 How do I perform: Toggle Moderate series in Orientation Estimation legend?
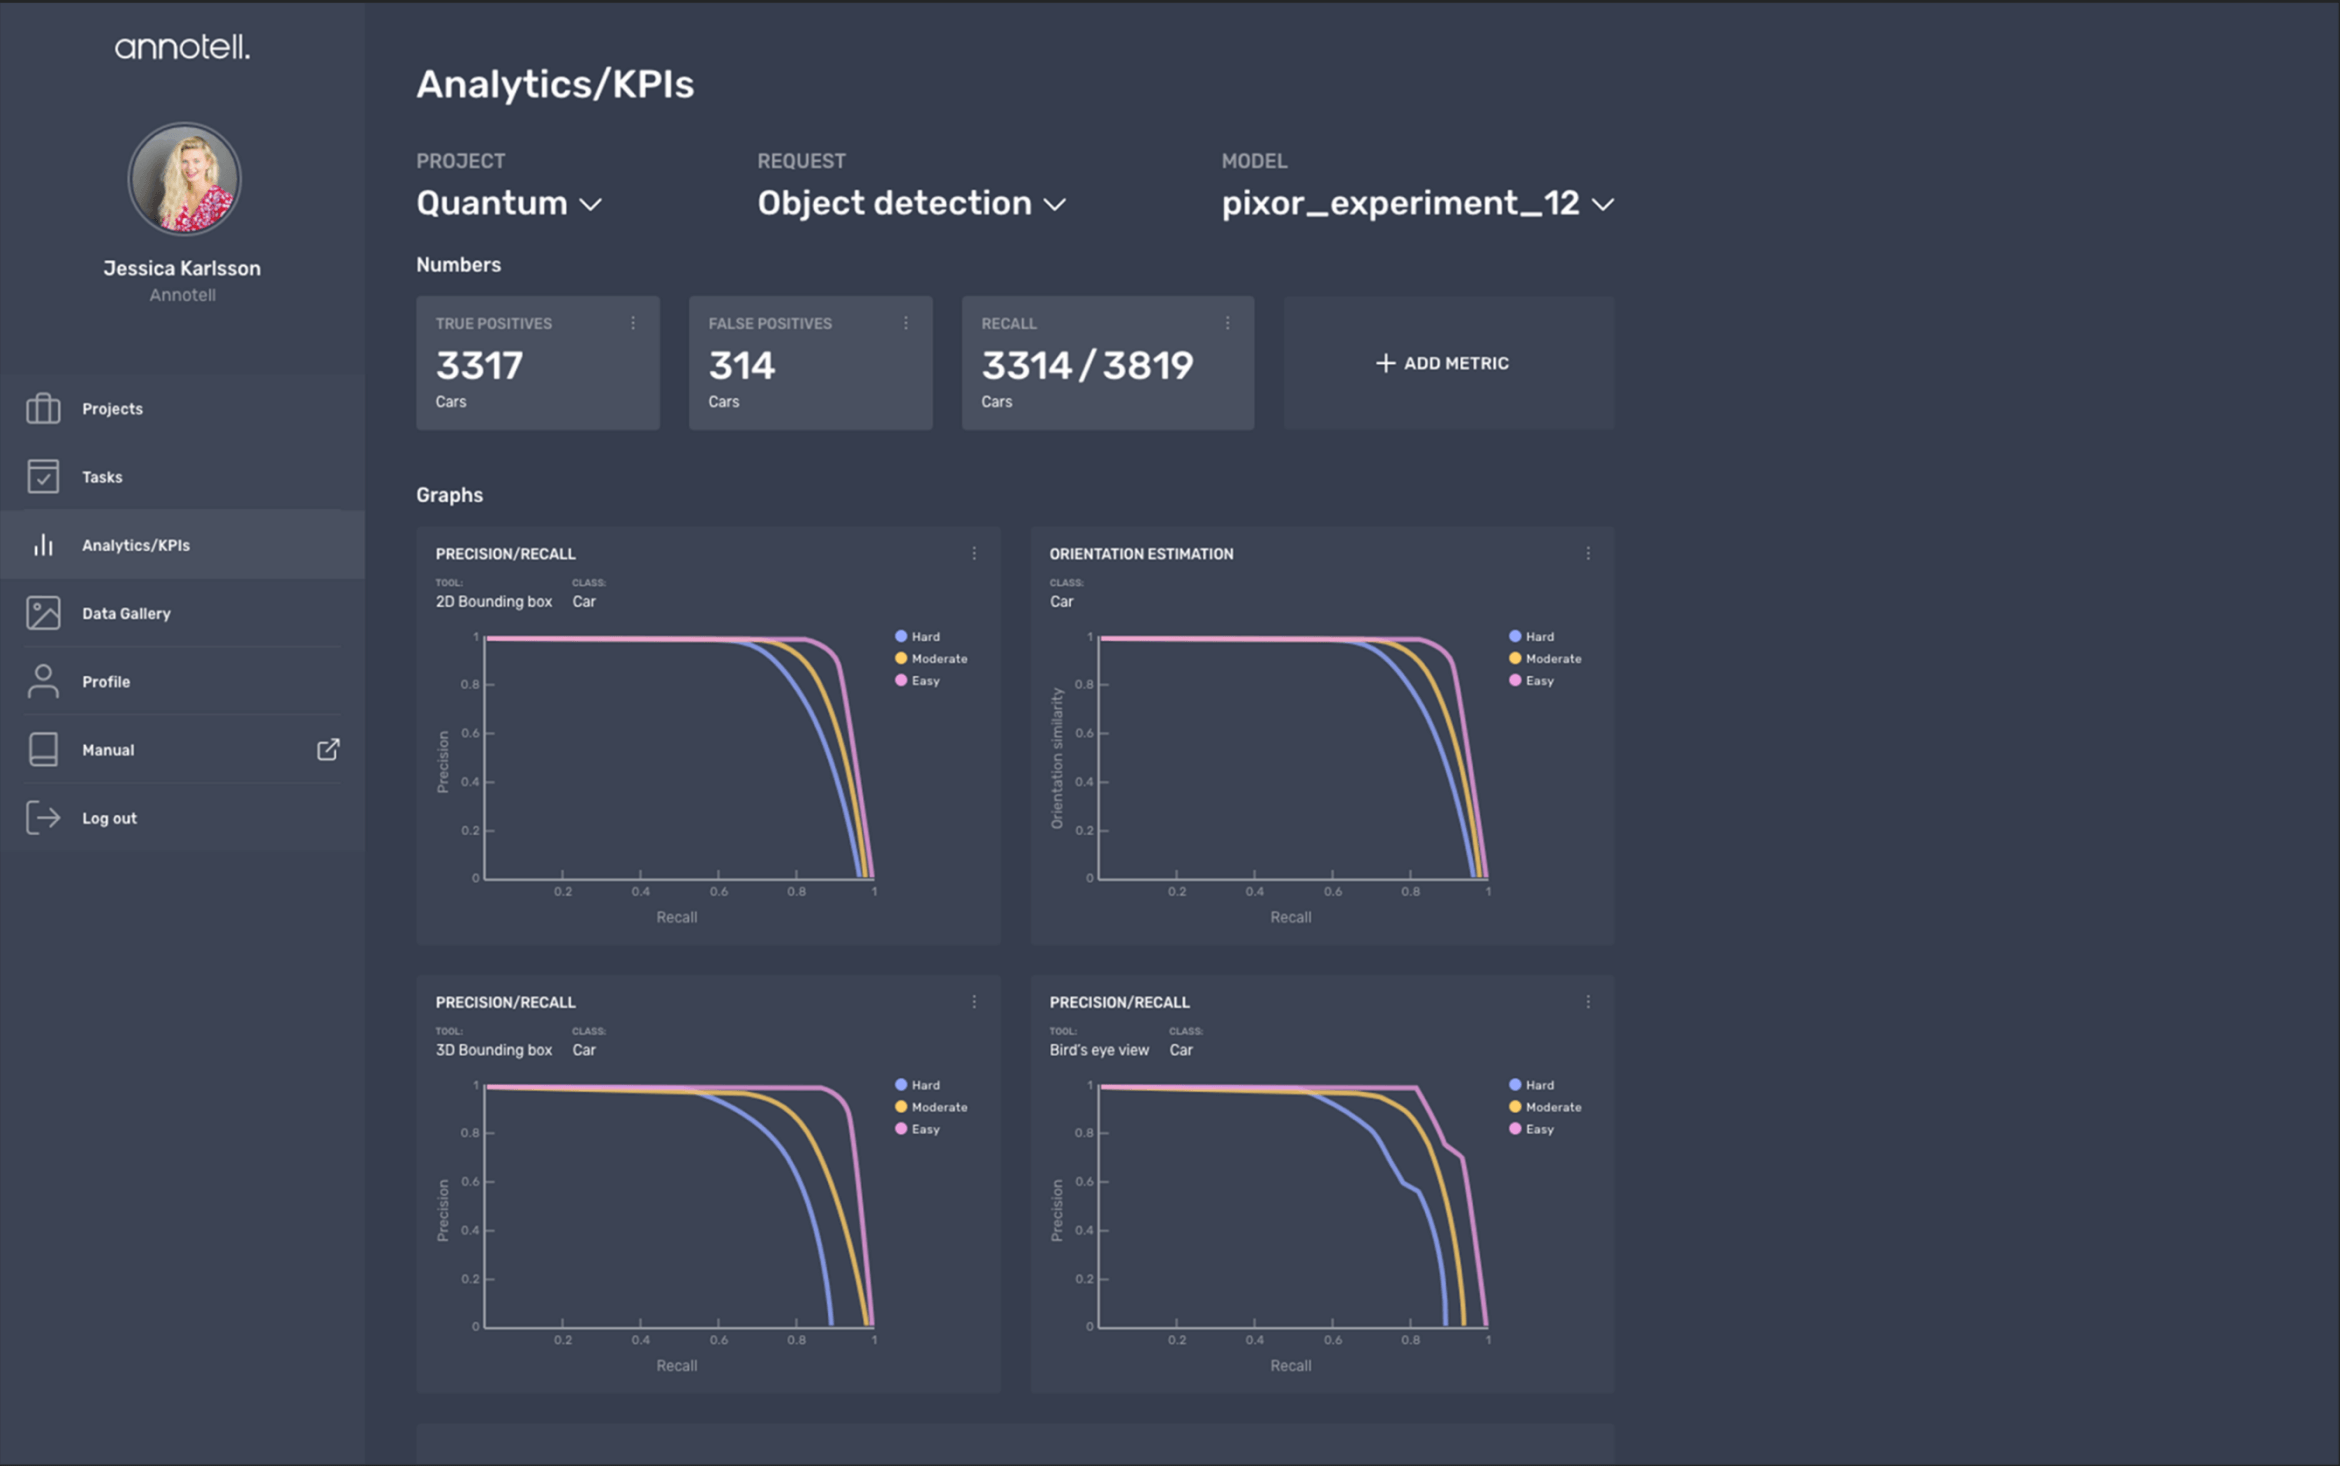[1545, 658]
